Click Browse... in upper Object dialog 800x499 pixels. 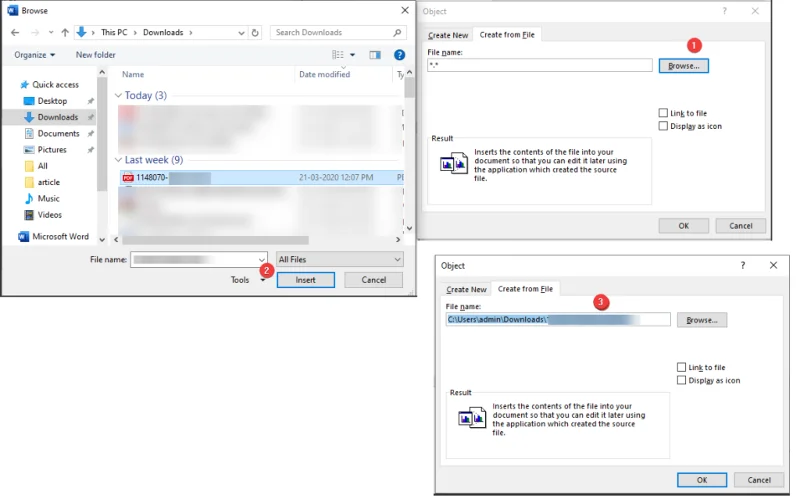coord(684,66)
